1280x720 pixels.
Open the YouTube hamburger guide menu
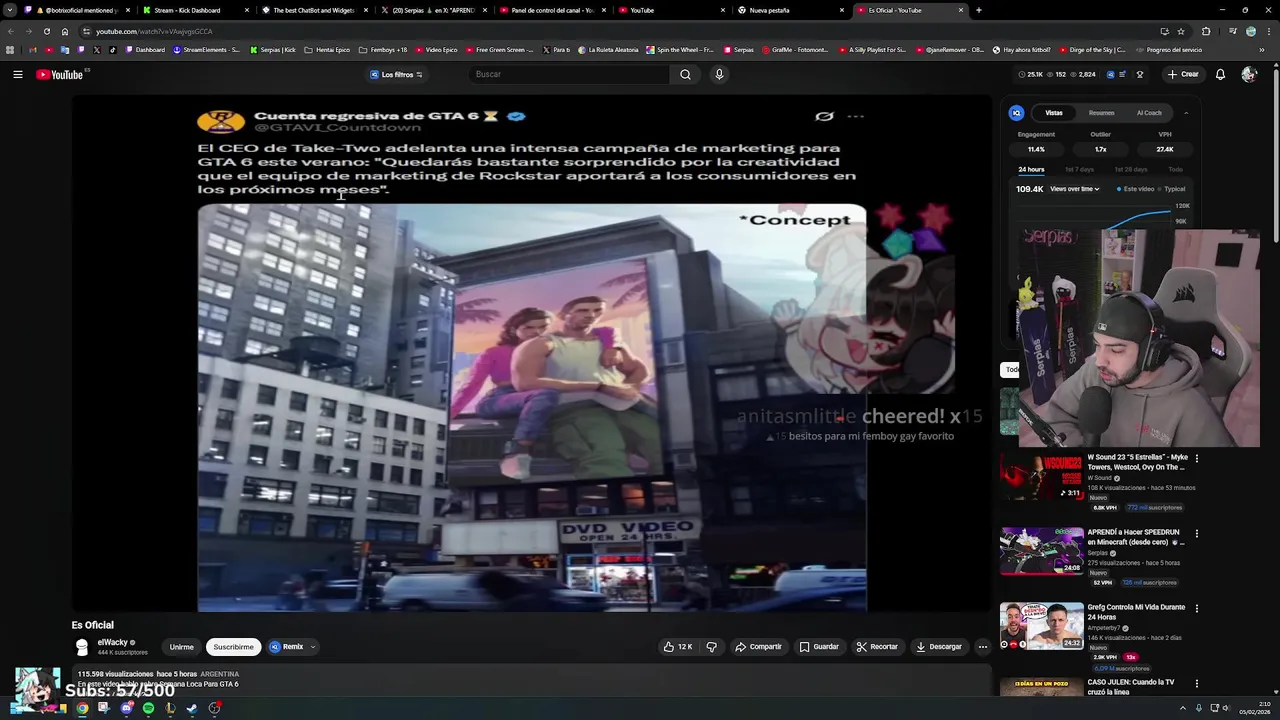pyautogui.click(x=18, y=74)
